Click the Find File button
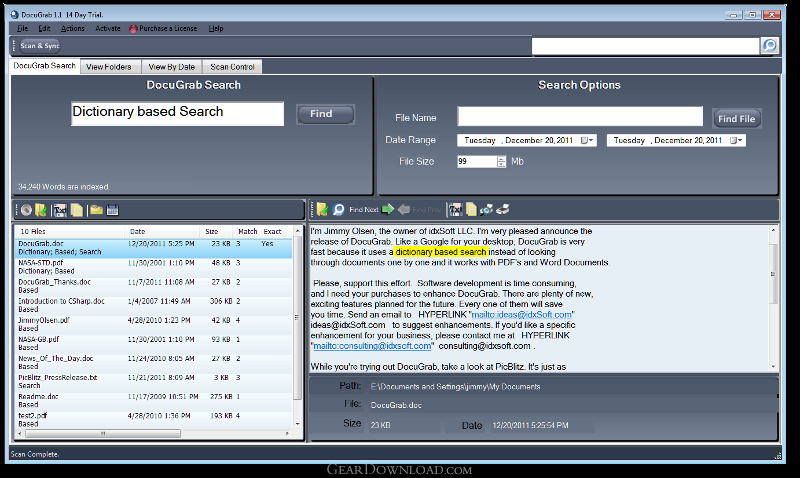The image size is (800, 478). coord(736,118)
